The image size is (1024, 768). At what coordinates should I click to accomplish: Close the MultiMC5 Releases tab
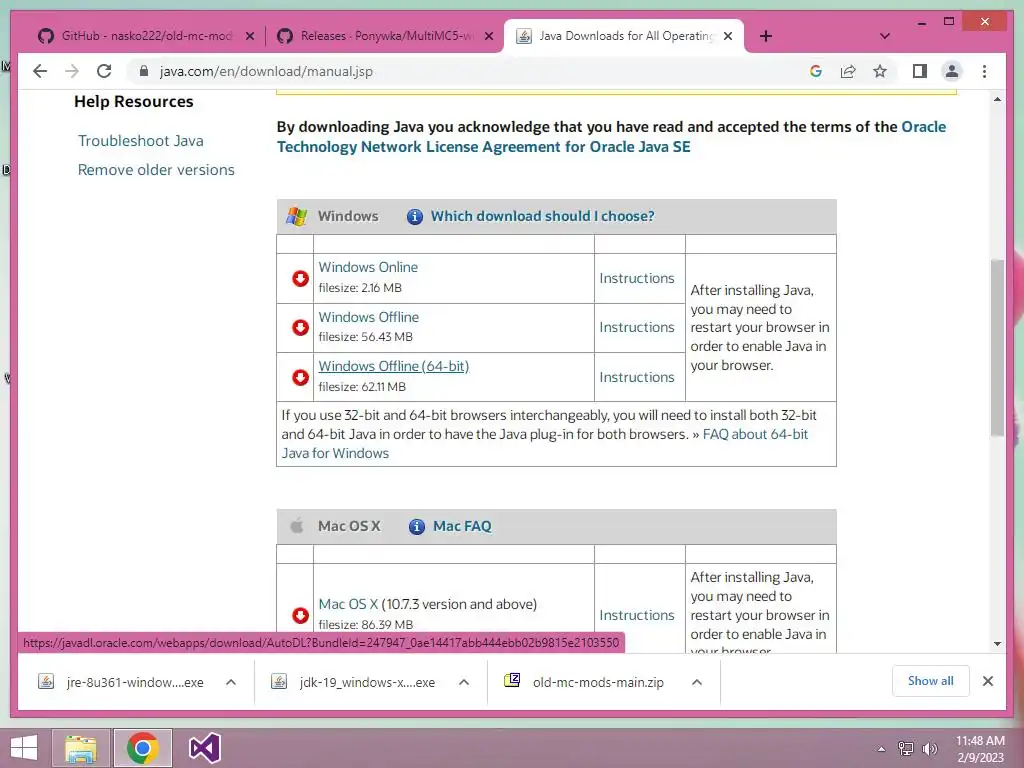(x=488, y=36)
